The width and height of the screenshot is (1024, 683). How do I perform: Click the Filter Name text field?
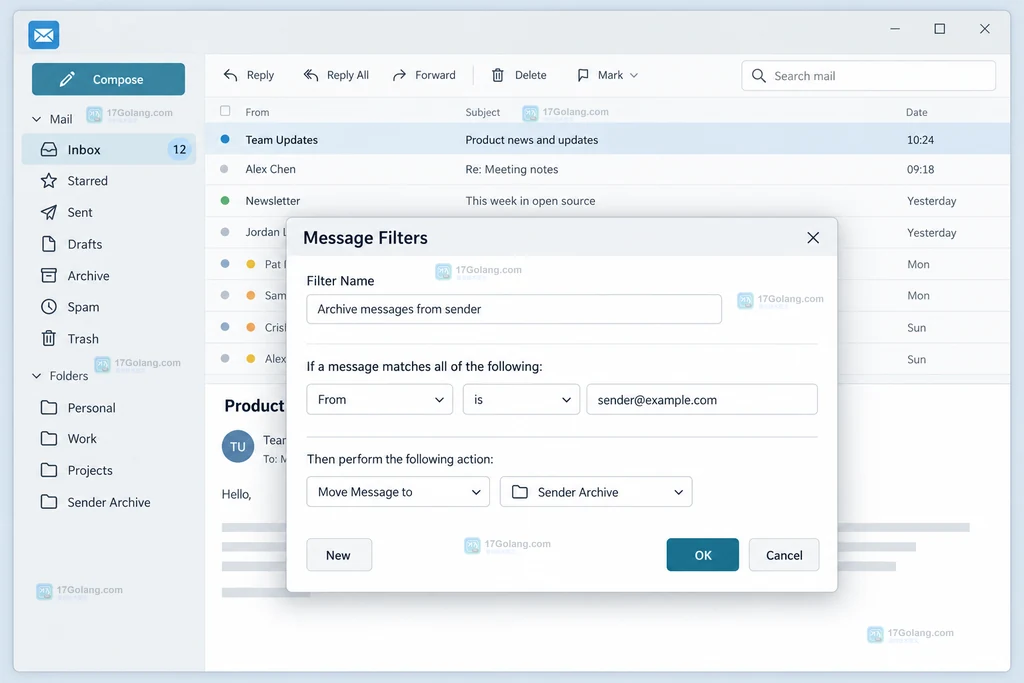514,309
